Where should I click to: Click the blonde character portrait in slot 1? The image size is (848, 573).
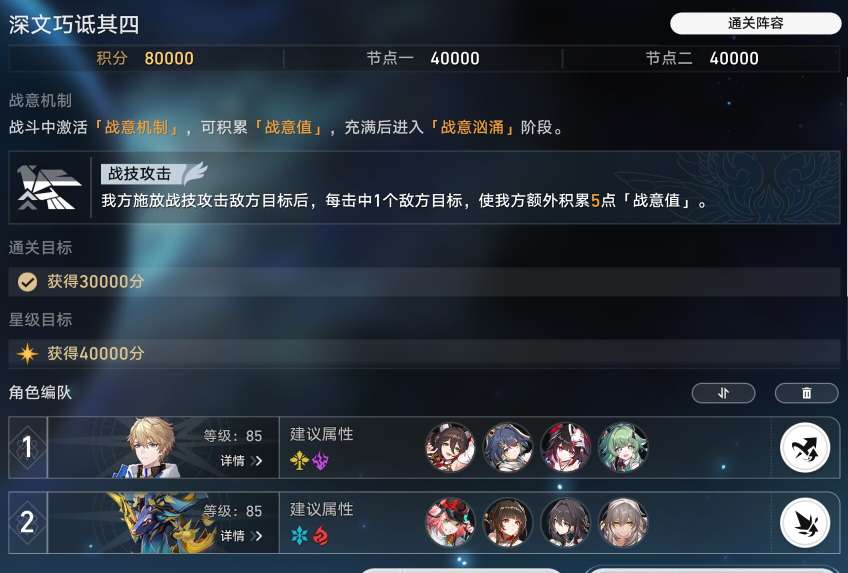(149, 447)
